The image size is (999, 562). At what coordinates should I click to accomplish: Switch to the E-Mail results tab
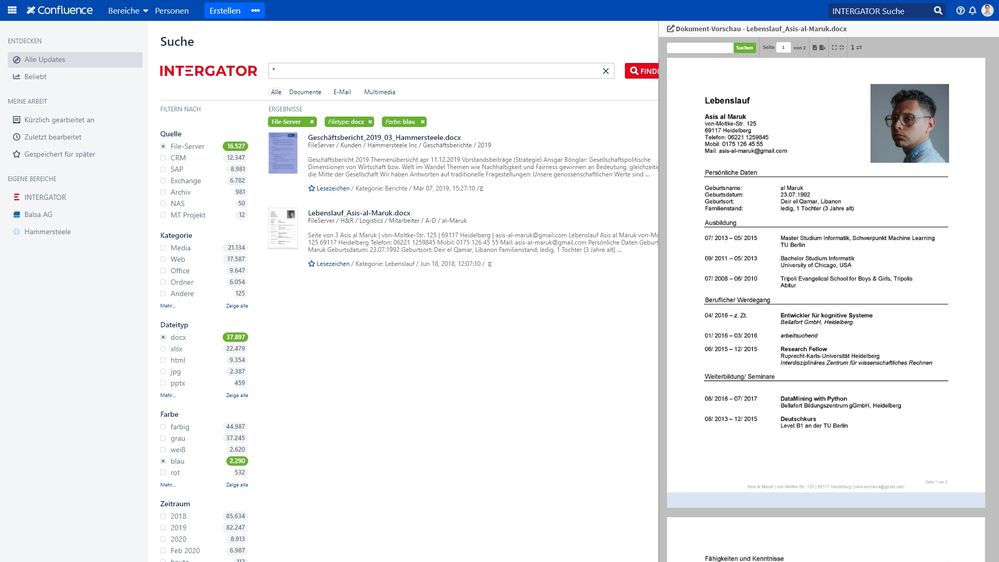pos(342,92)
